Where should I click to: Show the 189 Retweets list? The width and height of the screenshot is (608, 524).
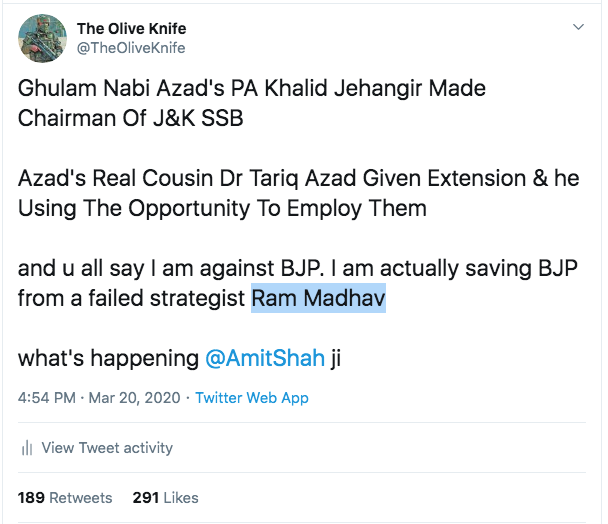click(65, 497)
